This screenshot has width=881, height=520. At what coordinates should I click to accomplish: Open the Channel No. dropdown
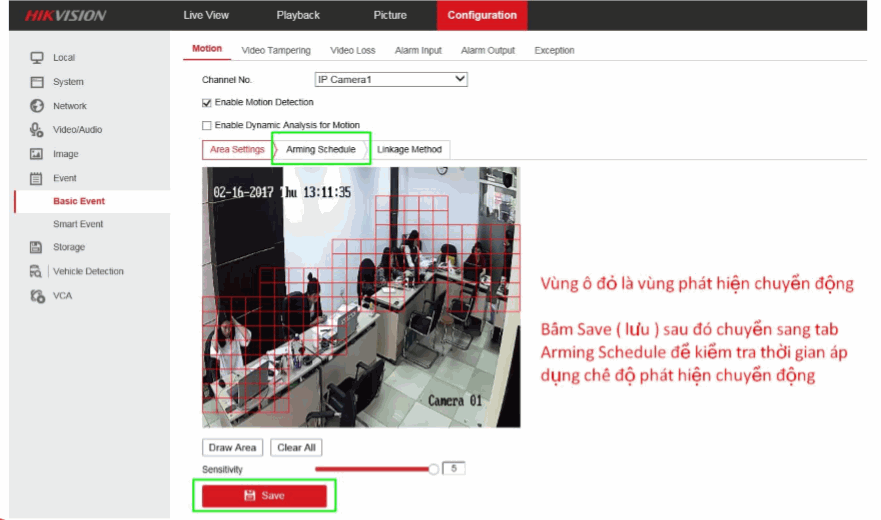point(391,79)
